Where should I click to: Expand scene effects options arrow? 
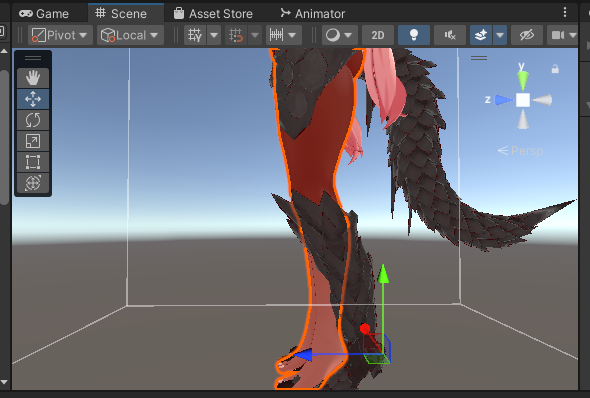(500, 35)
